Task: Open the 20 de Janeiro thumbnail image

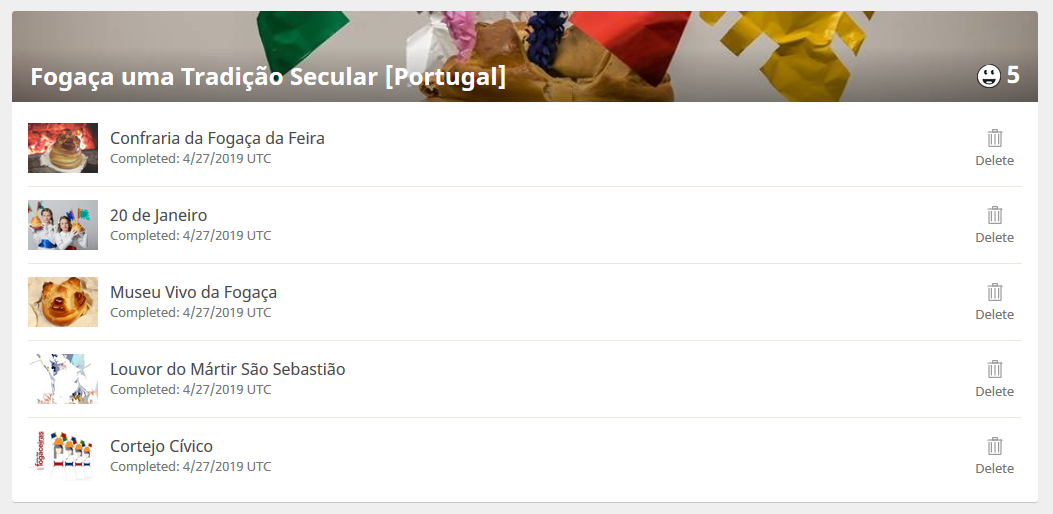Action: pos(63,225)
